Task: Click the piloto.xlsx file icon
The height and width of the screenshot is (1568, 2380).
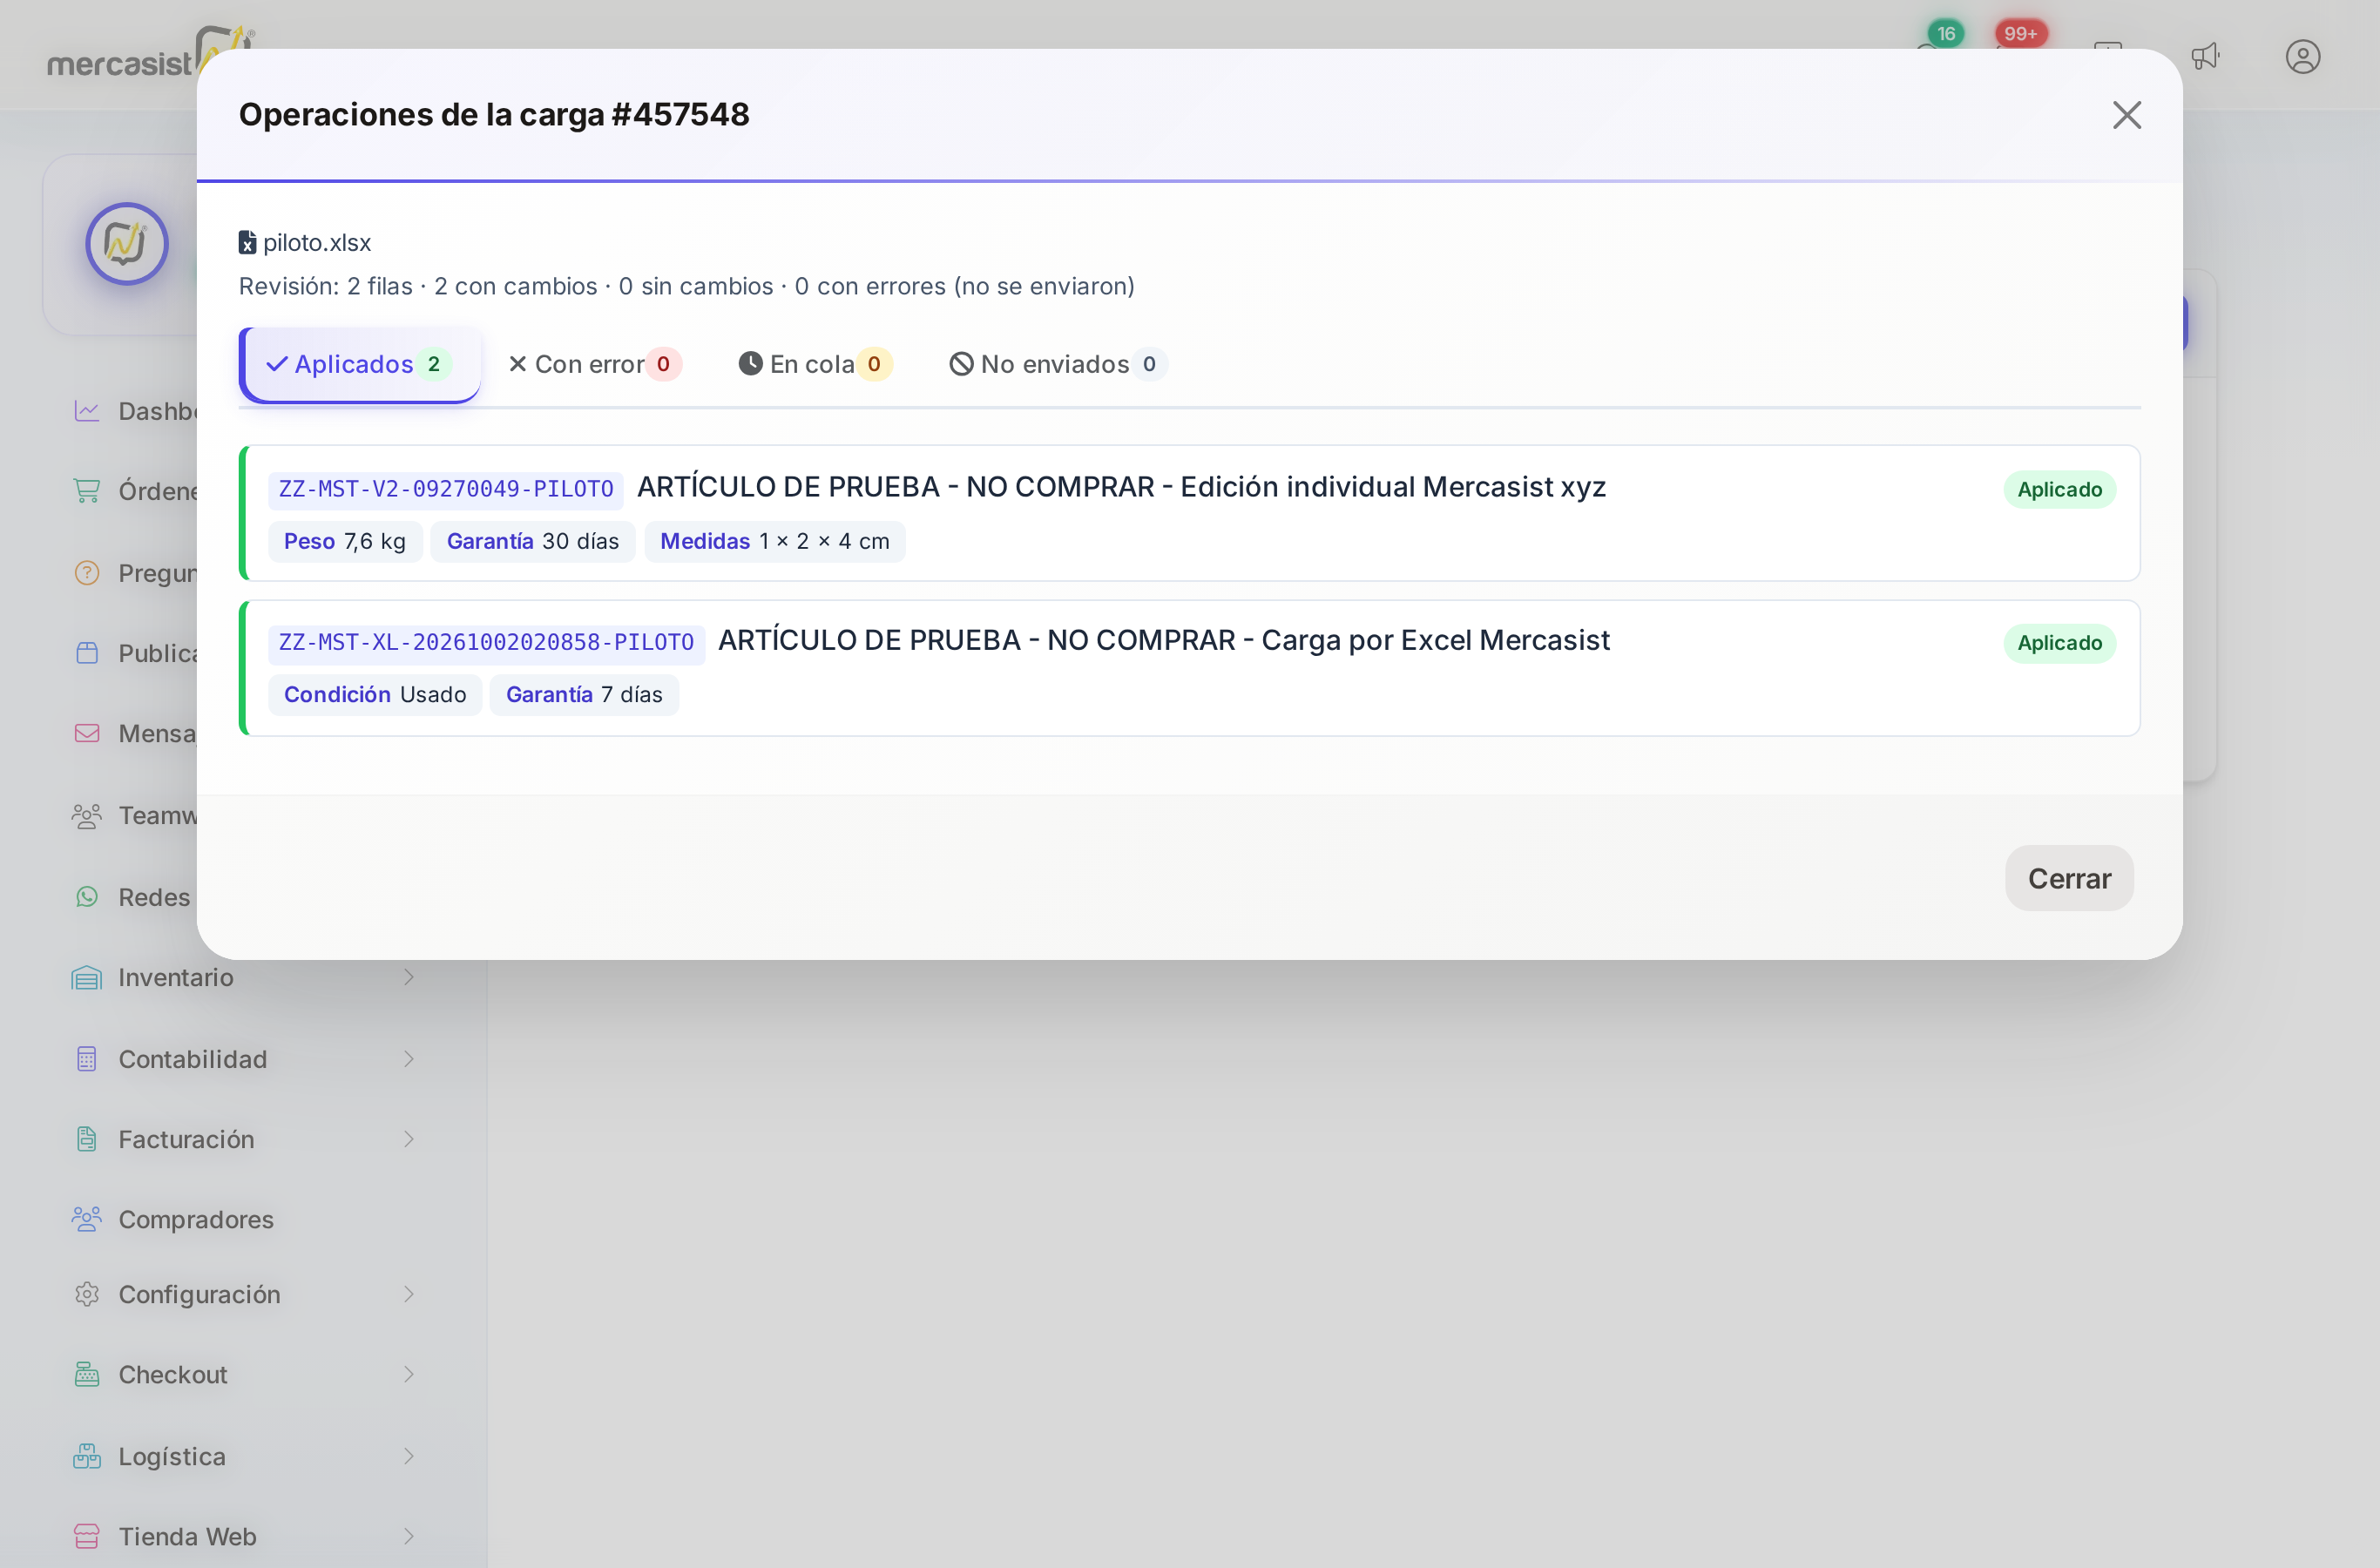Action: (x=247, y=243)
